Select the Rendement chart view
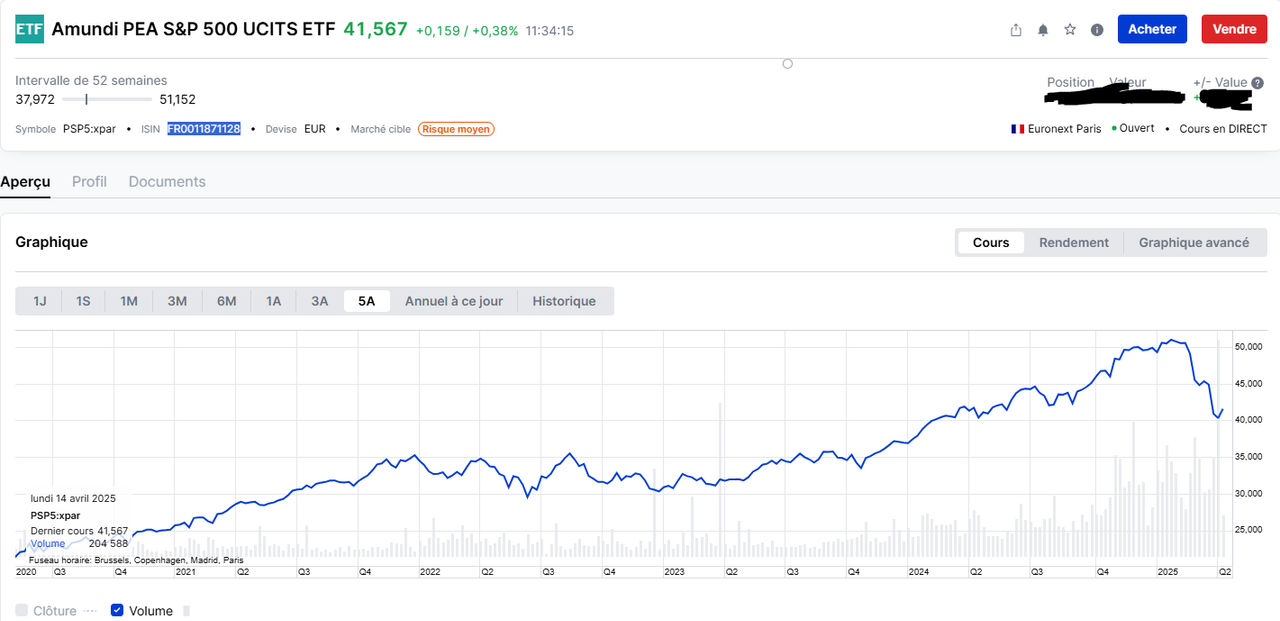The width and height of the screenshot is (1280, 621). point(1074,242)
